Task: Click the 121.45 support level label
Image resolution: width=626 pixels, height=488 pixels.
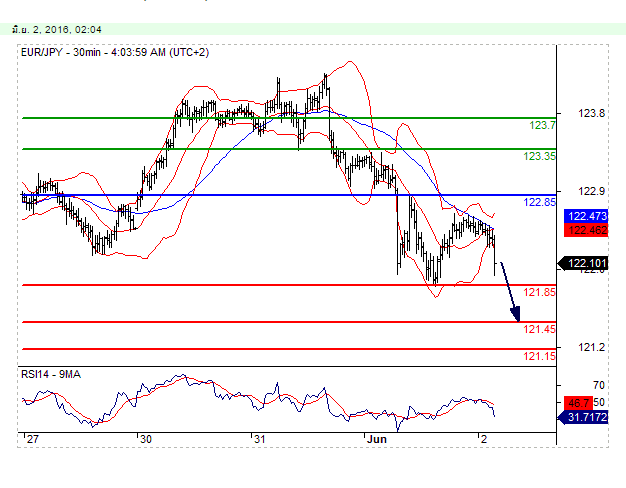Action: coord(539,329)
